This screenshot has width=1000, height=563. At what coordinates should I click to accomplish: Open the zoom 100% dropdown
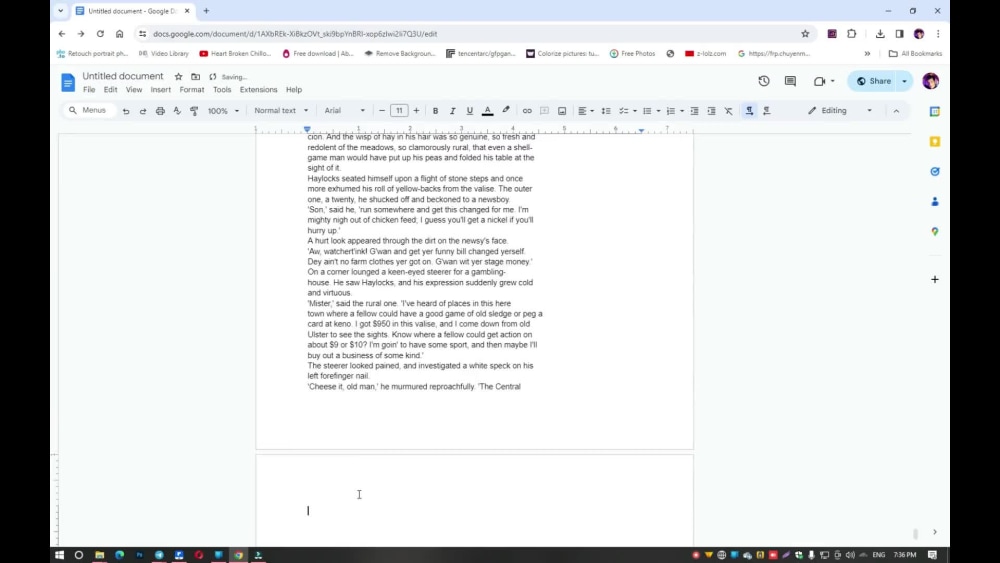(223, 111)
